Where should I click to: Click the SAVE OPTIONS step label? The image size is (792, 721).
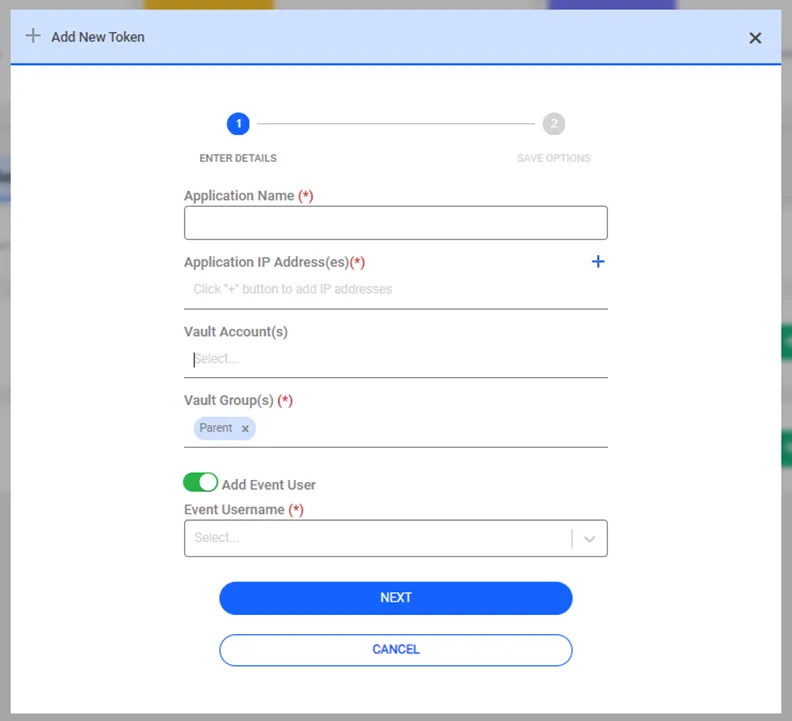pos(554,158)
